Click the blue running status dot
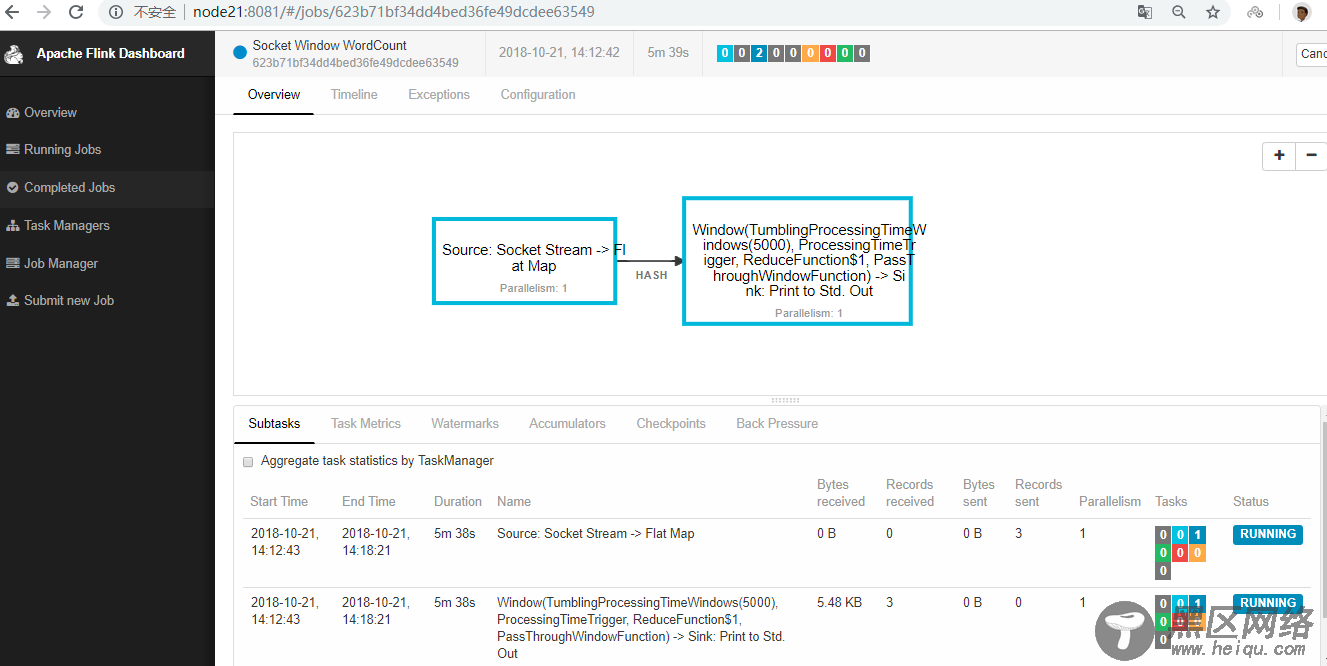Viewport: 1327px width, 666px height. [x=240, y=53]
